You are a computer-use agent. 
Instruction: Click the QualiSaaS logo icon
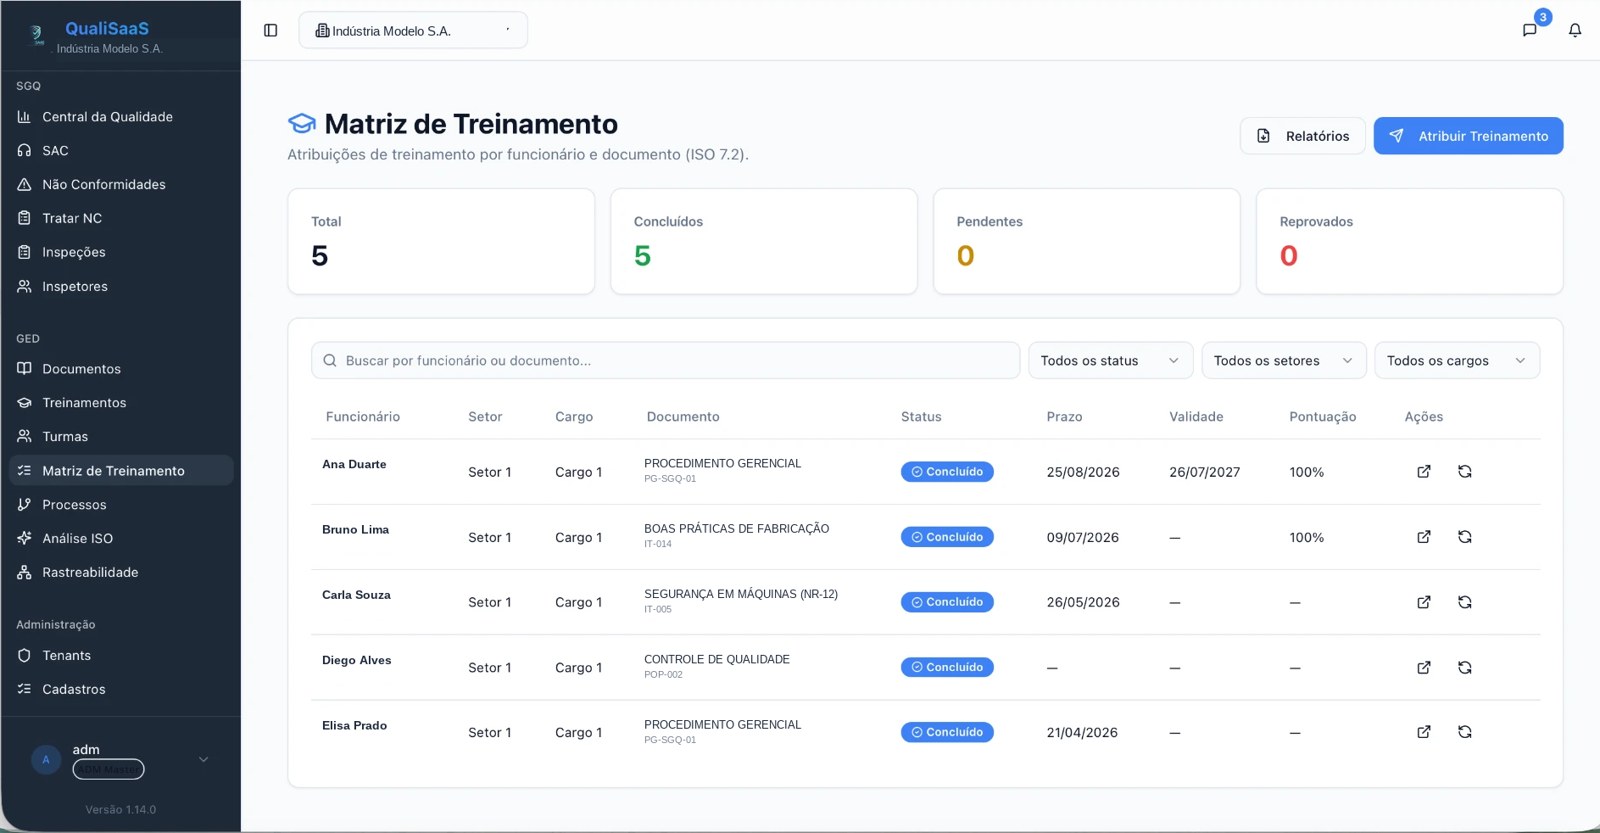37,35
